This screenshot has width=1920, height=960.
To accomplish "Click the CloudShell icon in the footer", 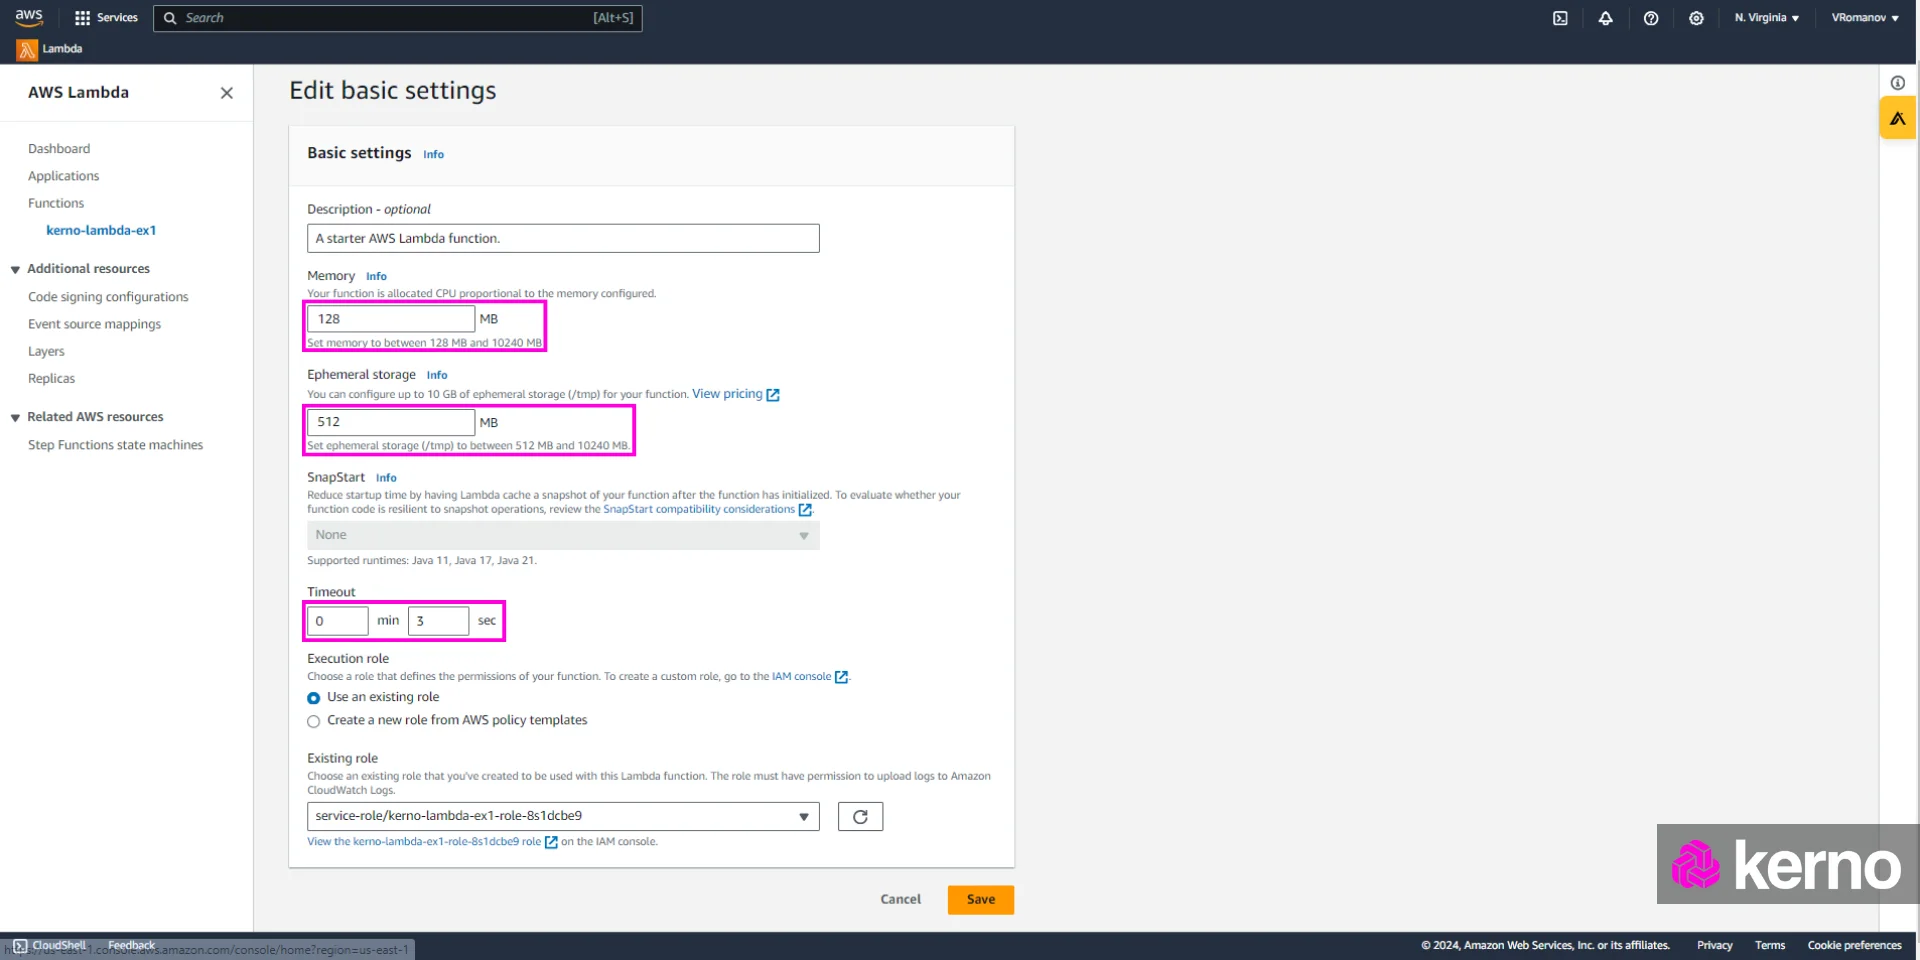I will 20,946.
